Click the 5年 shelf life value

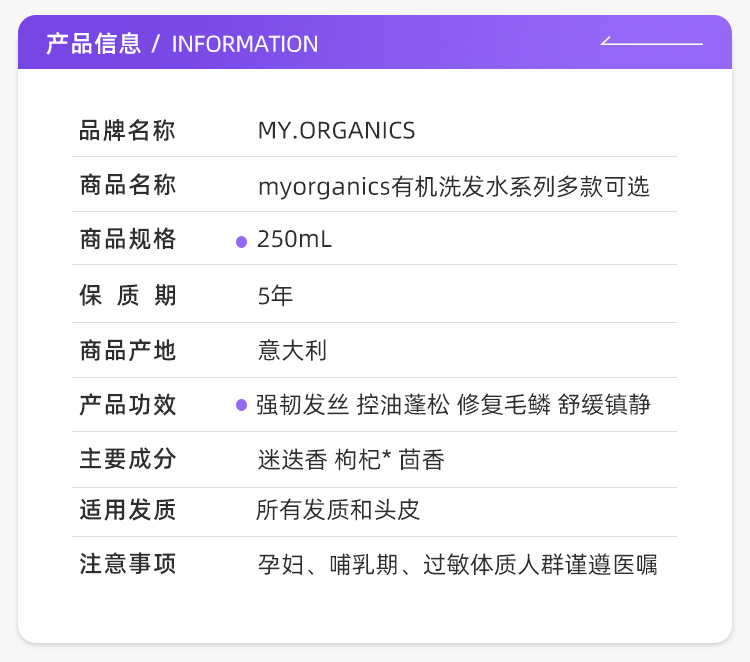(x=275, y=296)
